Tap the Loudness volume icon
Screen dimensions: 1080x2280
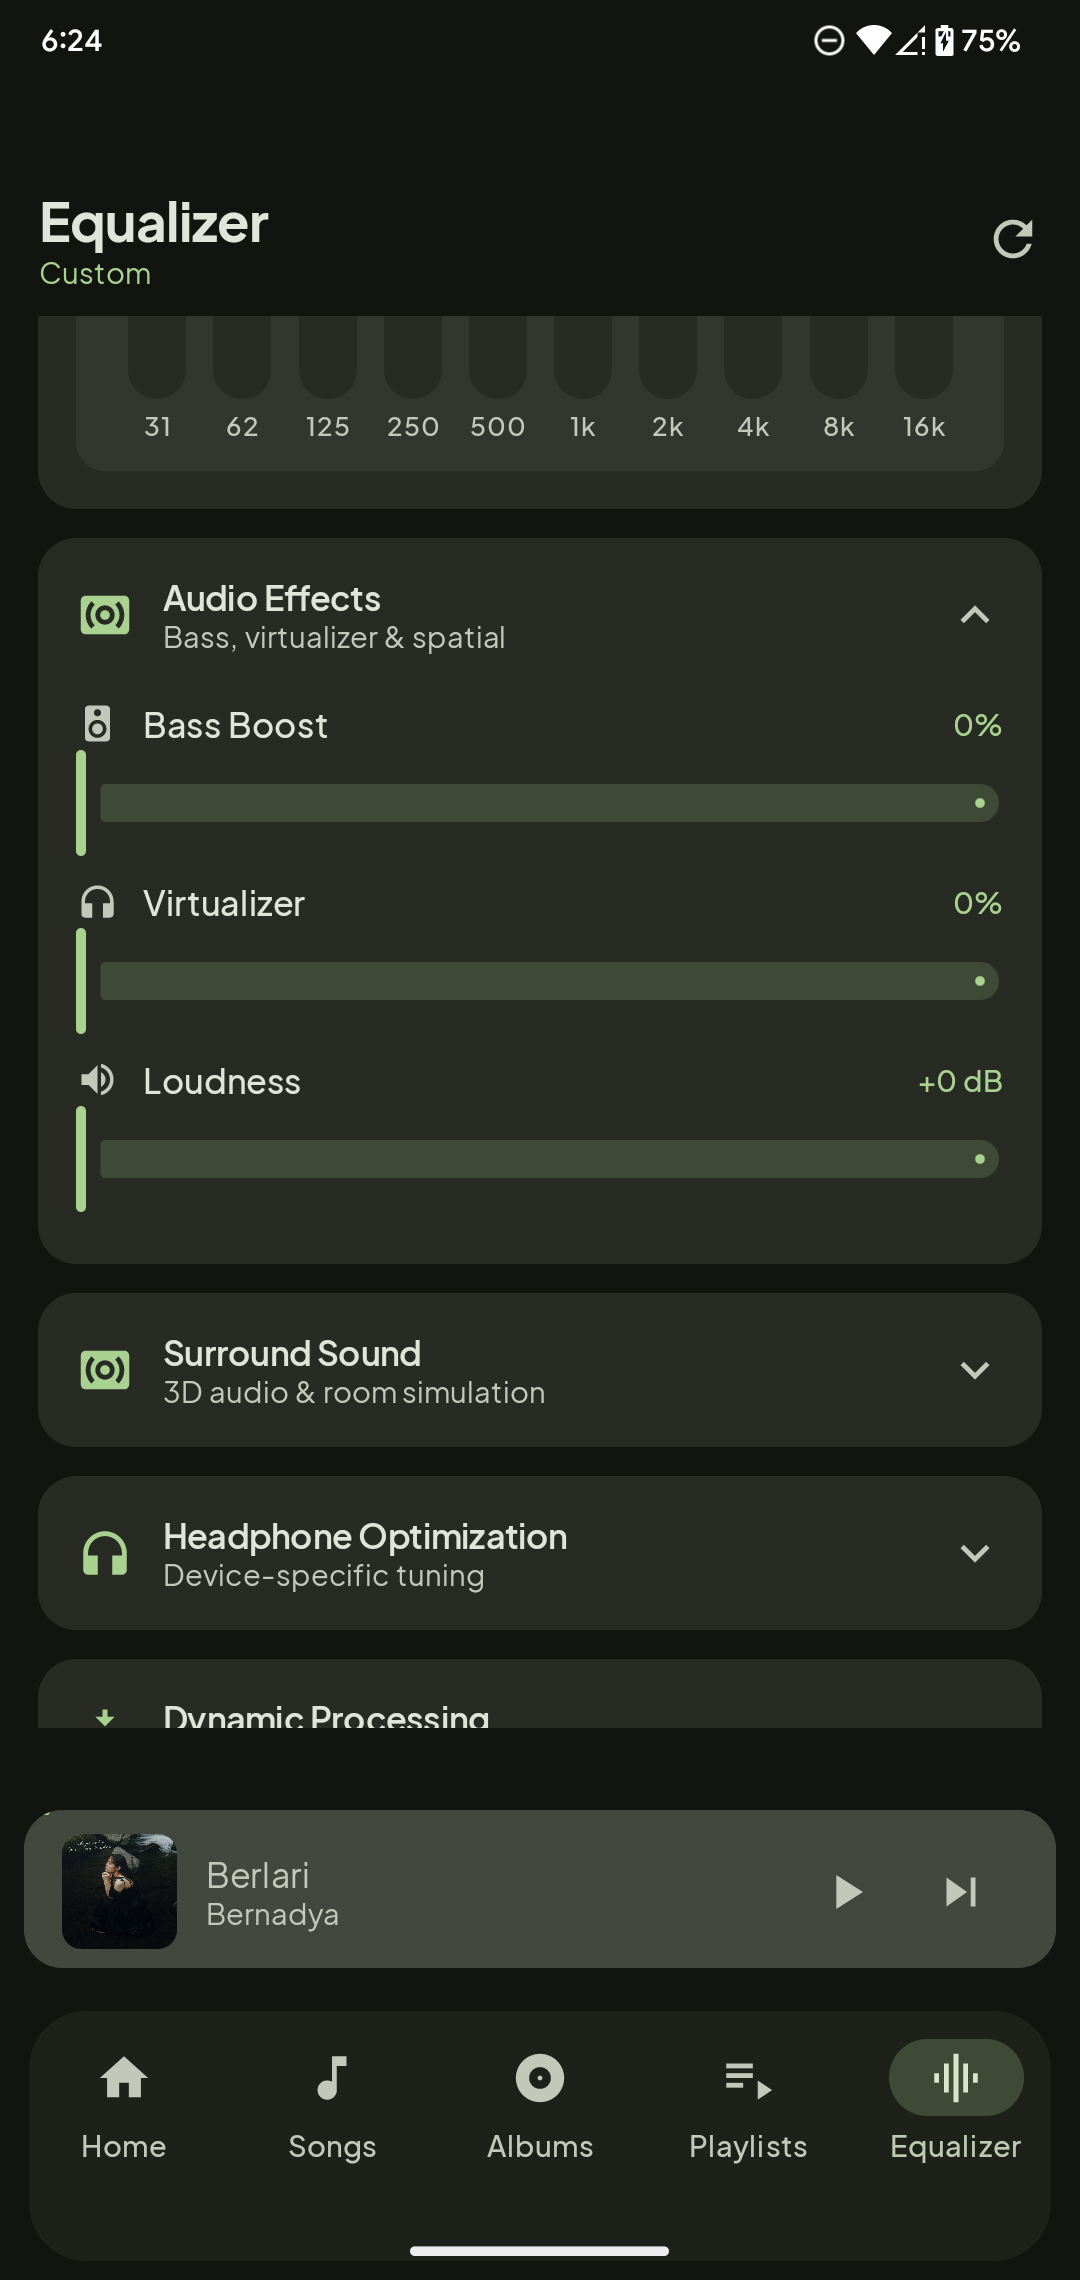tap(97, 1080)
